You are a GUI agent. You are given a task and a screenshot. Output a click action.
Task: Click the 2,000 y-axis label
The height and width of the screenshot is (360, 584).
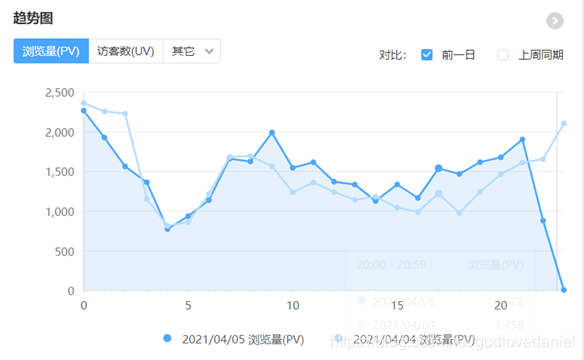point(60,132)
